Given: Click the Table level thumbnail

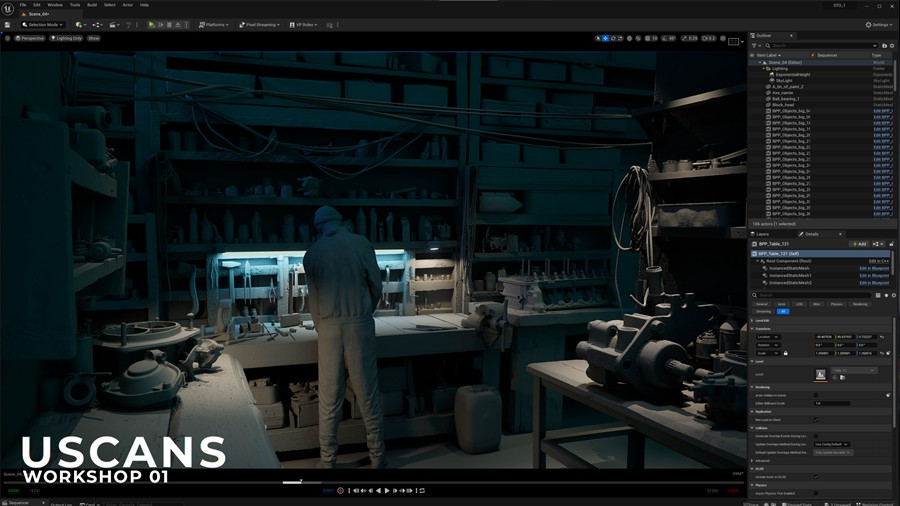Looking at the screenshot, I should [820, 374].
